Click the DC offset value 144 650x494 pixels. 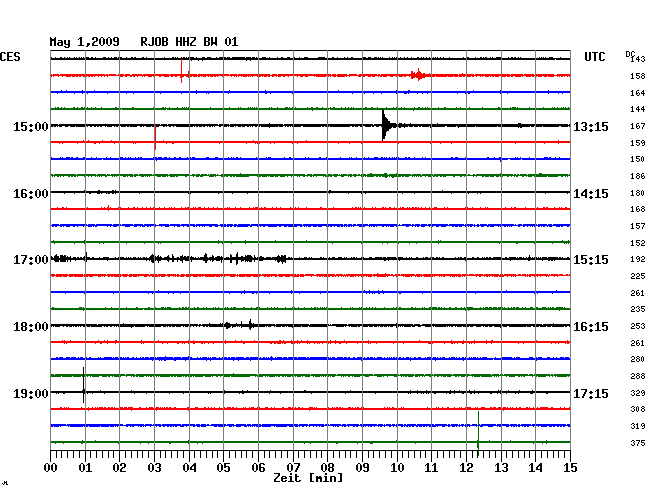tap(638, 109)
